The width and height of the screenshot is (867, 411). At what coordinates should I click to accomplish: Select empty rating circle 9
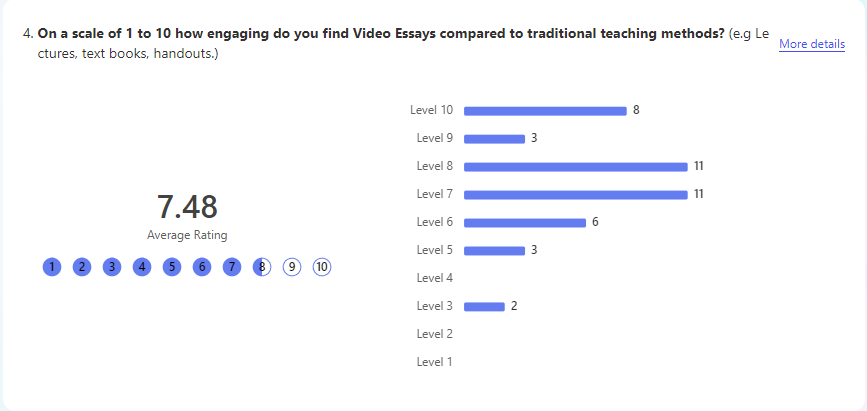click(292, 268)
